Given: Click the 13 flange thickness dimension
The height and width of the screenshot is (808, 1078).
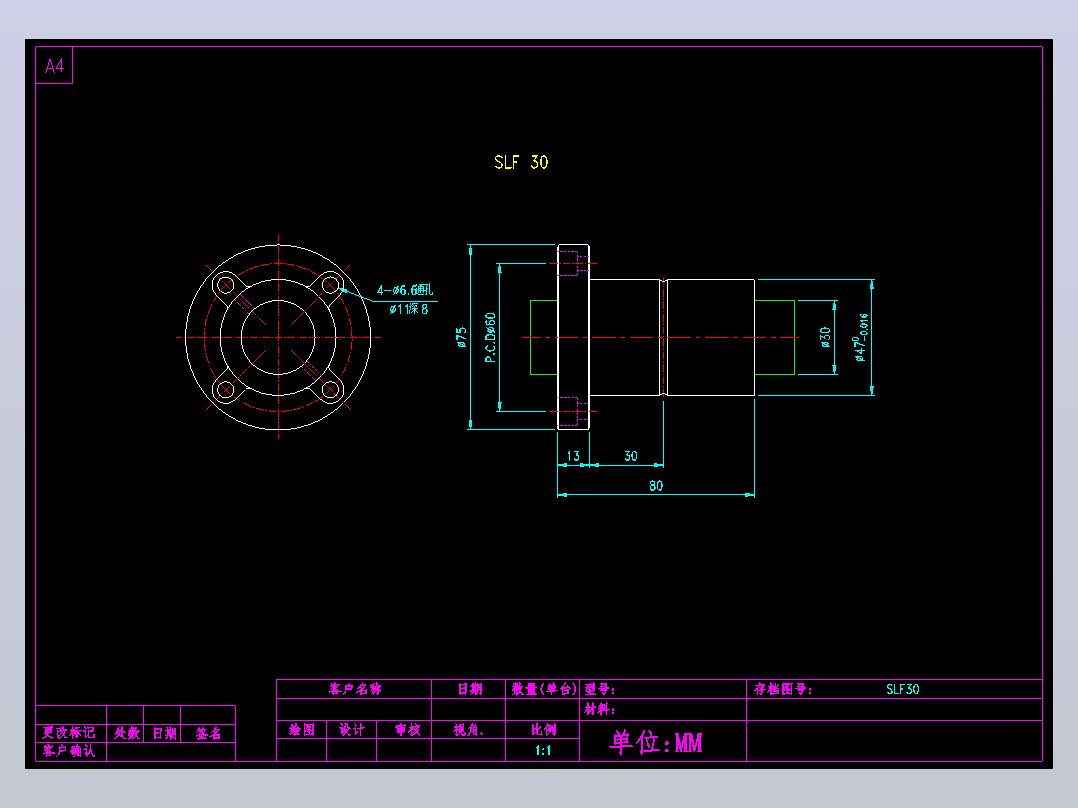Looking at the screenshot, I should point(573,456).
